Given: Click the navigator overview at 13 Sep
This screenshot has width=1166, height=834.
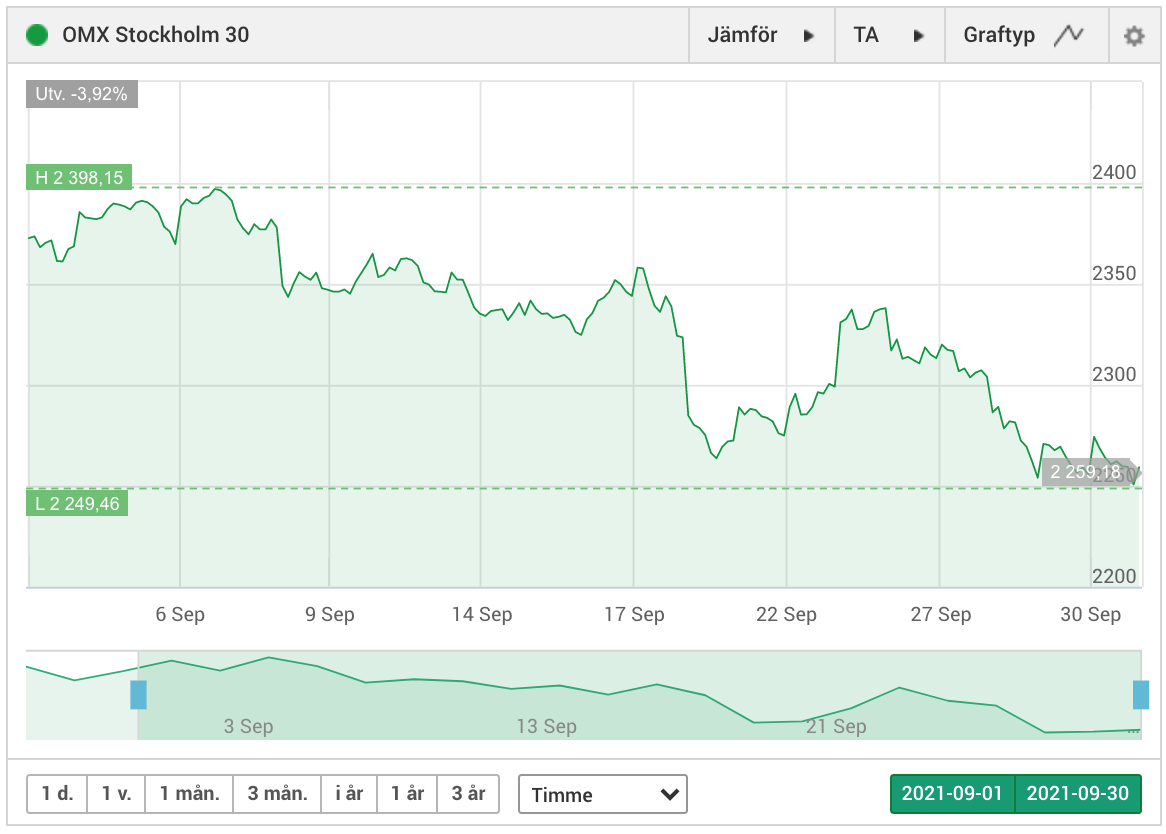Looking at the screenshot, I should (547, 726).
